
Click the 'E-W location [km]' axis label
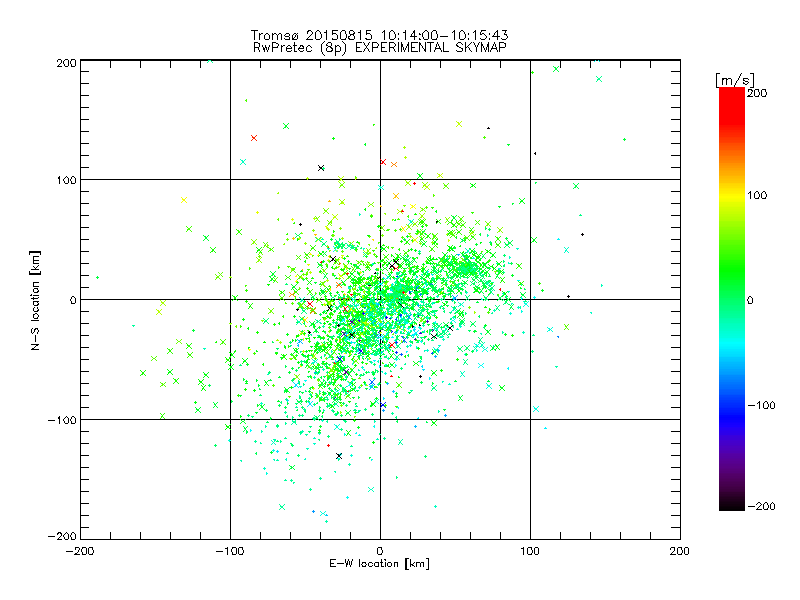(380, 563)
